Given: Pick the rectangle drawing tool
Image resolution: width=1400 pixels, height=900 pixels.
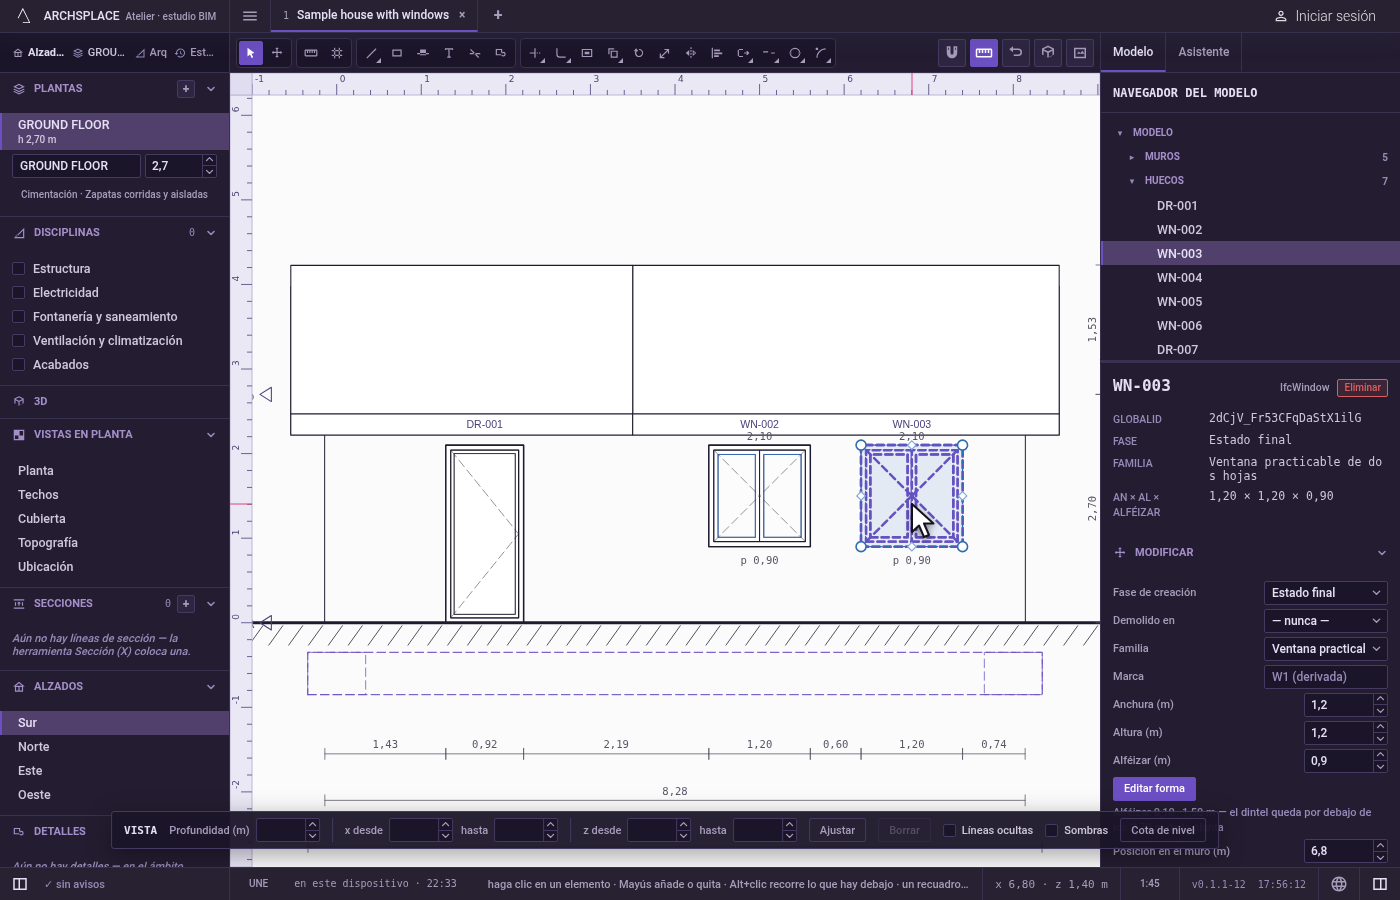Looking at the screenshot, I should (397, 53).
